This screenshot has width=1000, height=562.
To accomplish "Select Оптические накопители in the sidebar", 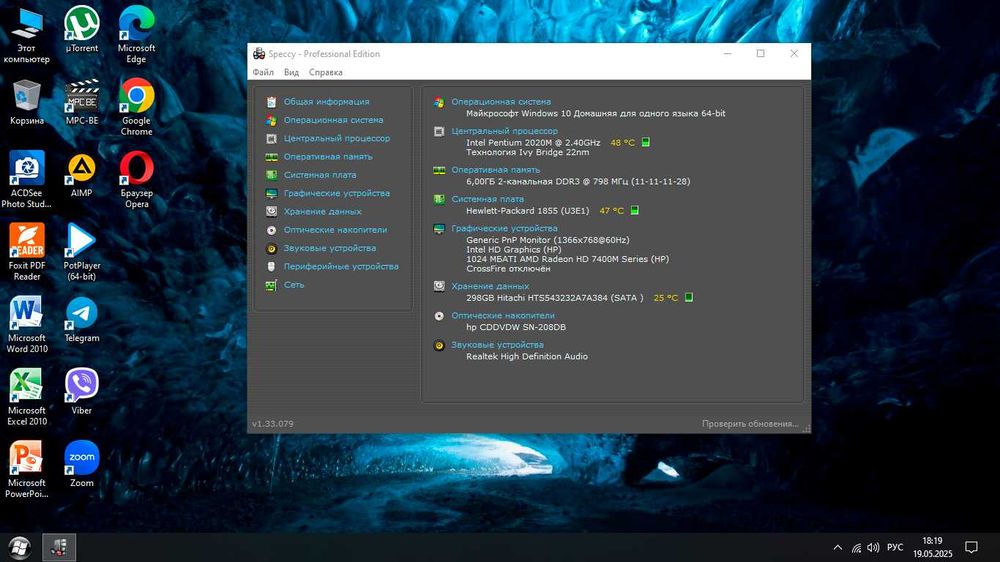I will (x=335, y=230).
